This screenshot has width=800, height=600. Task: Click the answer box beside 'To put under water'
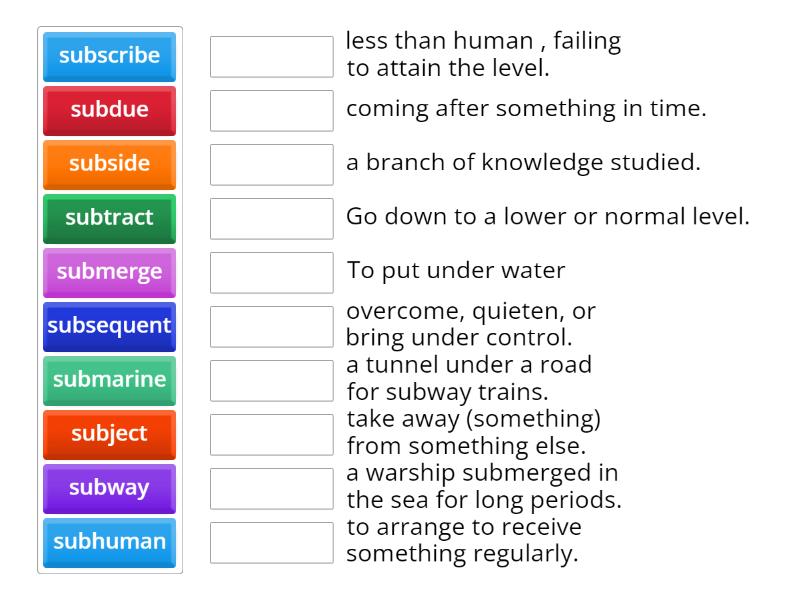271,272
